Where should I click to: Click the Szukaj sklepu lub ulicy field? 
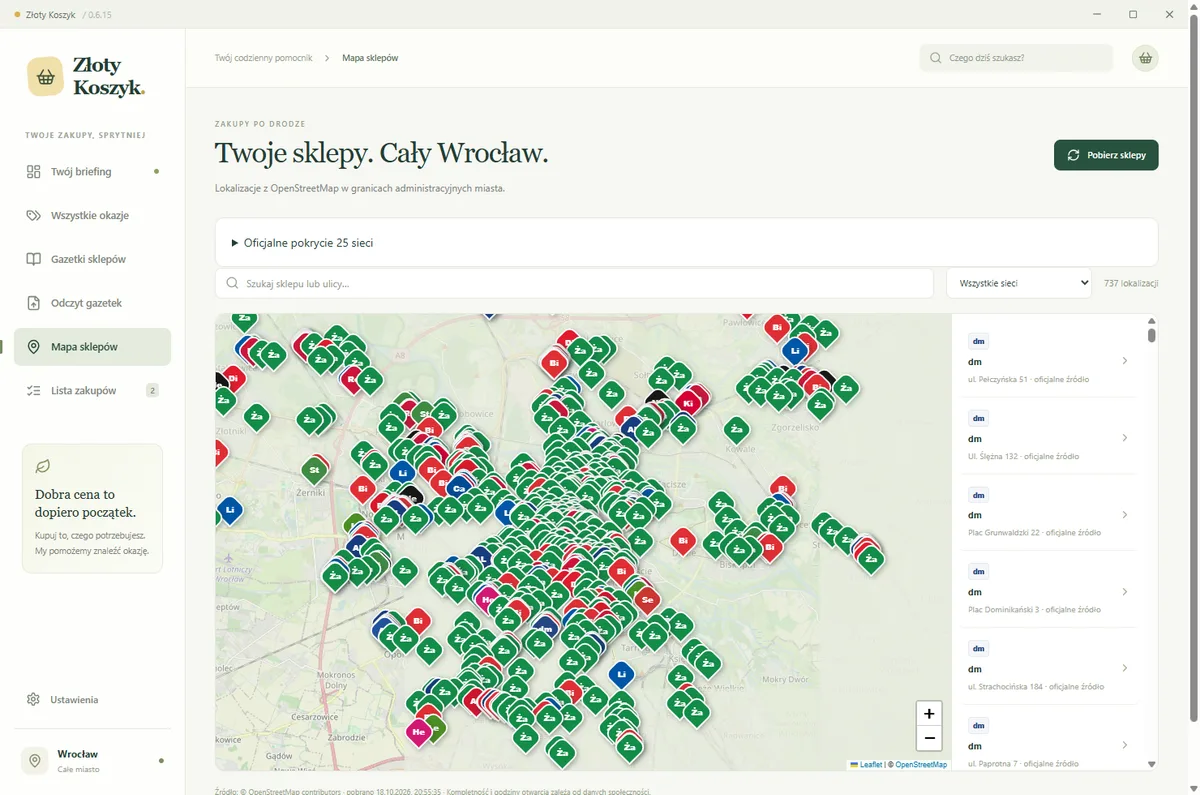[575, 283]
